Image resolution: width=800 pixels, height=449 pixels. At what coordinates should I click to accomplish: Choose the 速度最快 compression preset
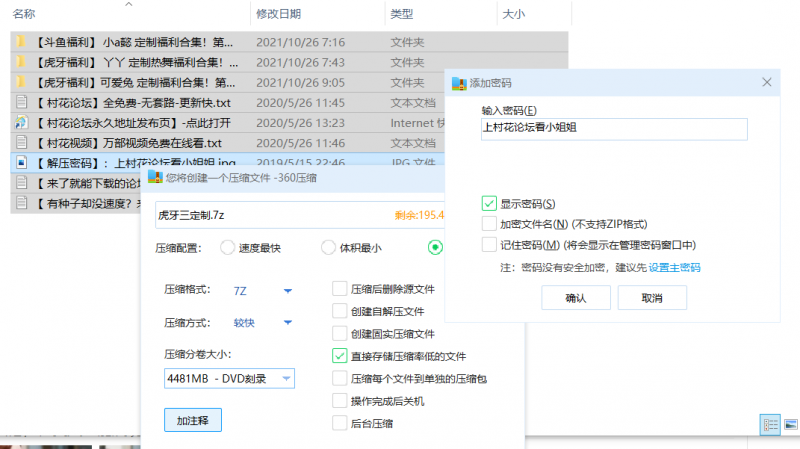(x=227, y=248)
